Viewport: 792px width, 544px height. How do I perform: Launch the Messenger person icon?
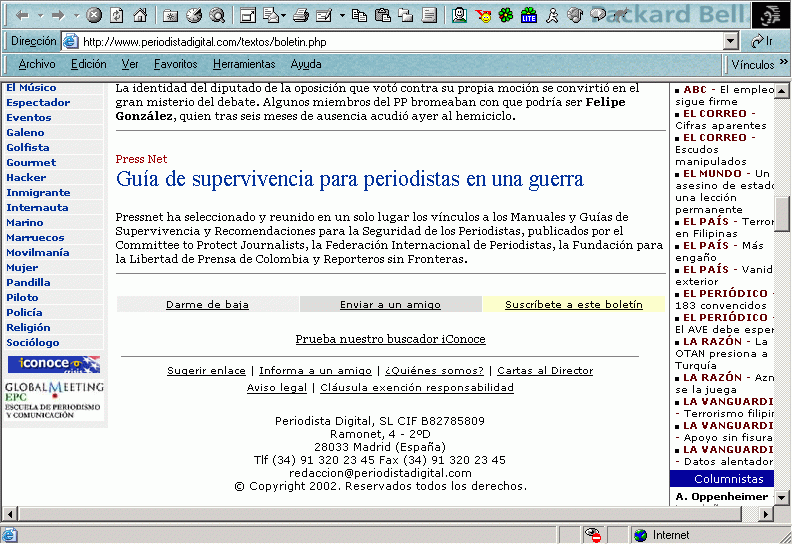[459, 16]
